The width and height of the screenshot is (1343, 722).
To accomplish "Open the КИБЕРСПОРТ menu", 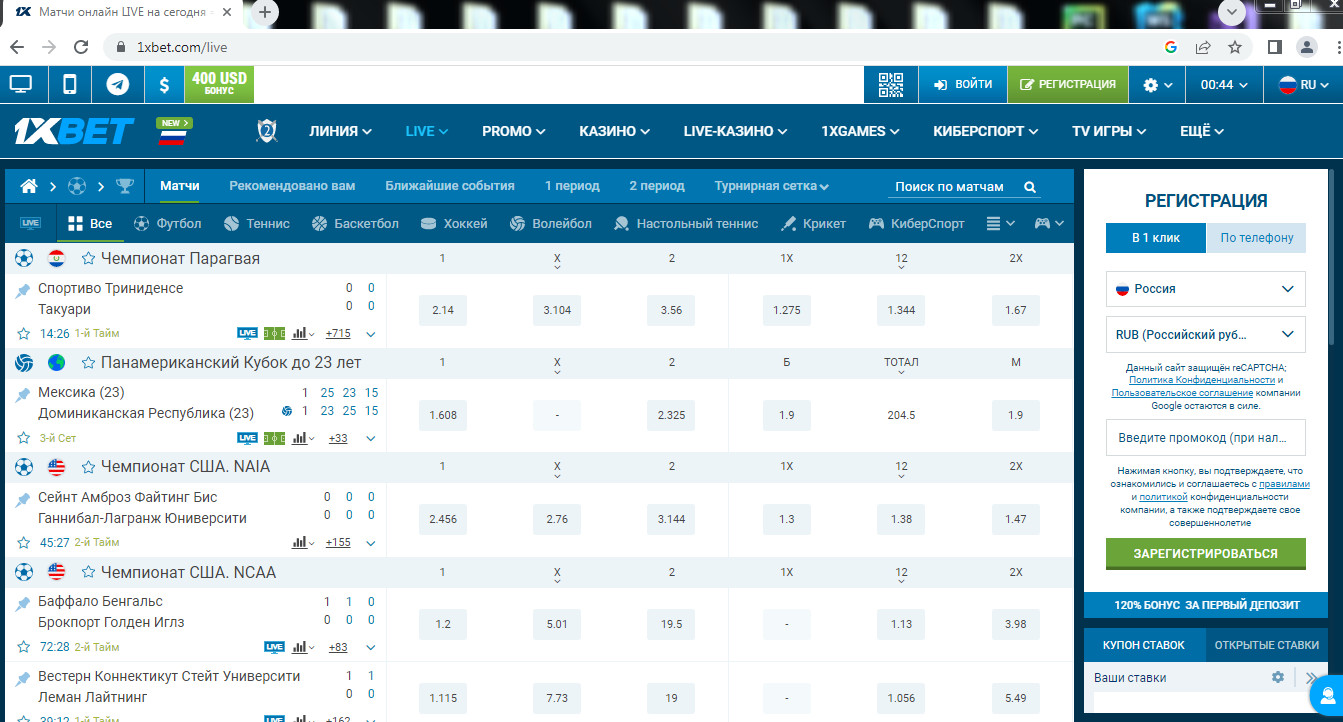I will 986,131.
